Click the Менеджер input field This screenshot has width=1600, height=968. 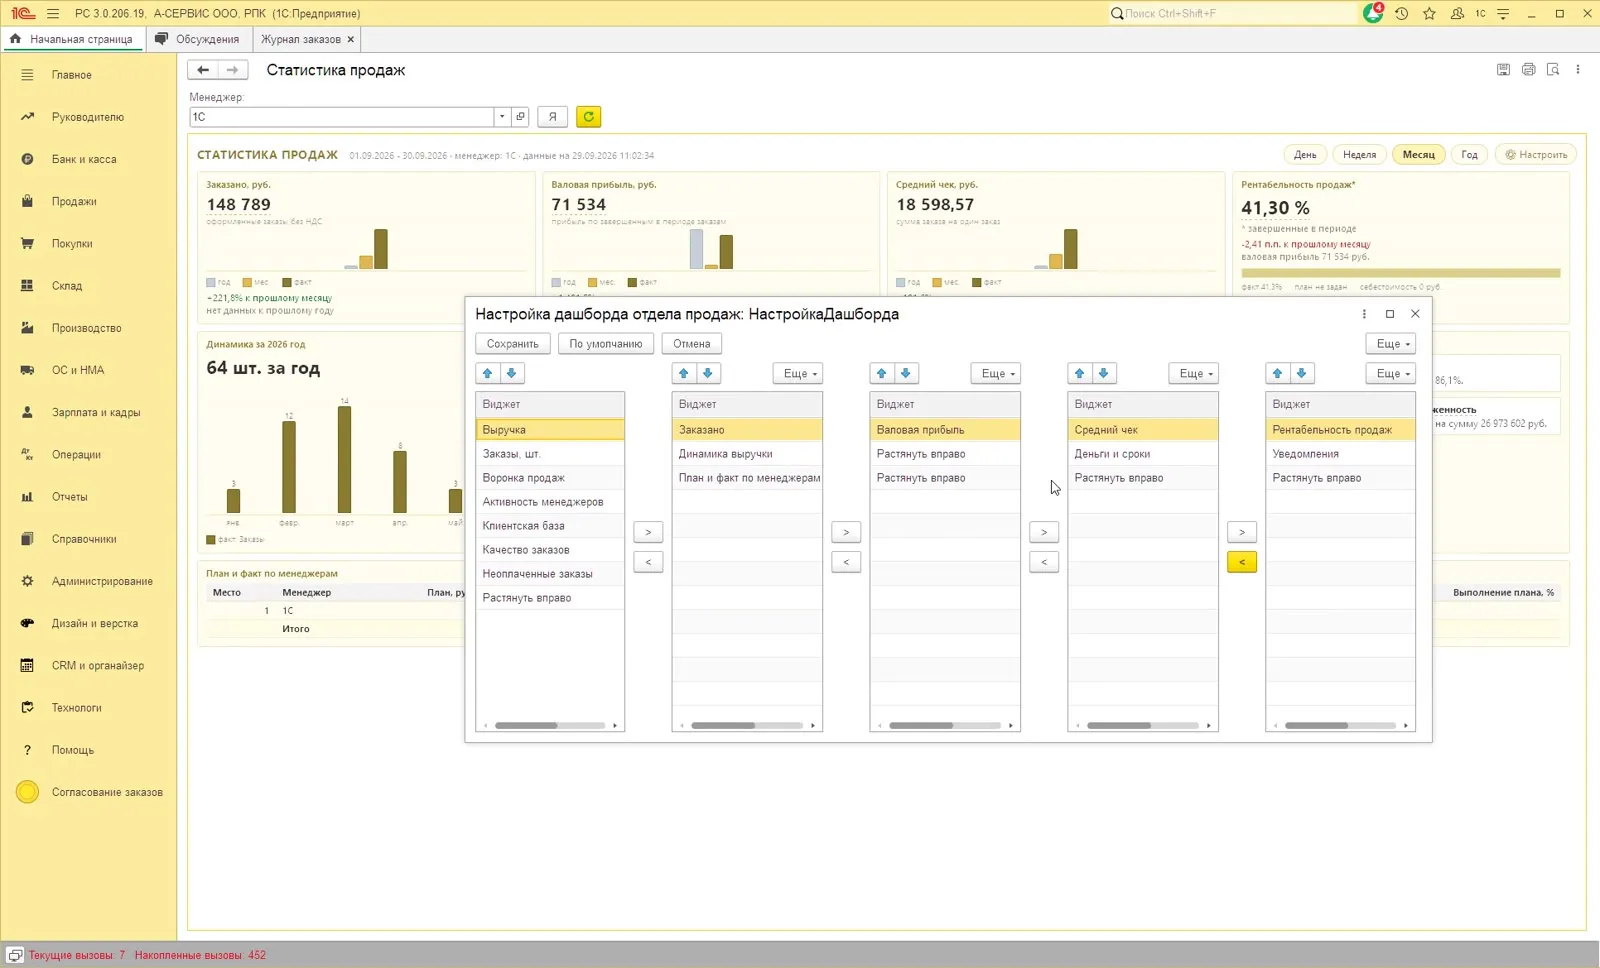pyautogui.click(x=343, y=117)
